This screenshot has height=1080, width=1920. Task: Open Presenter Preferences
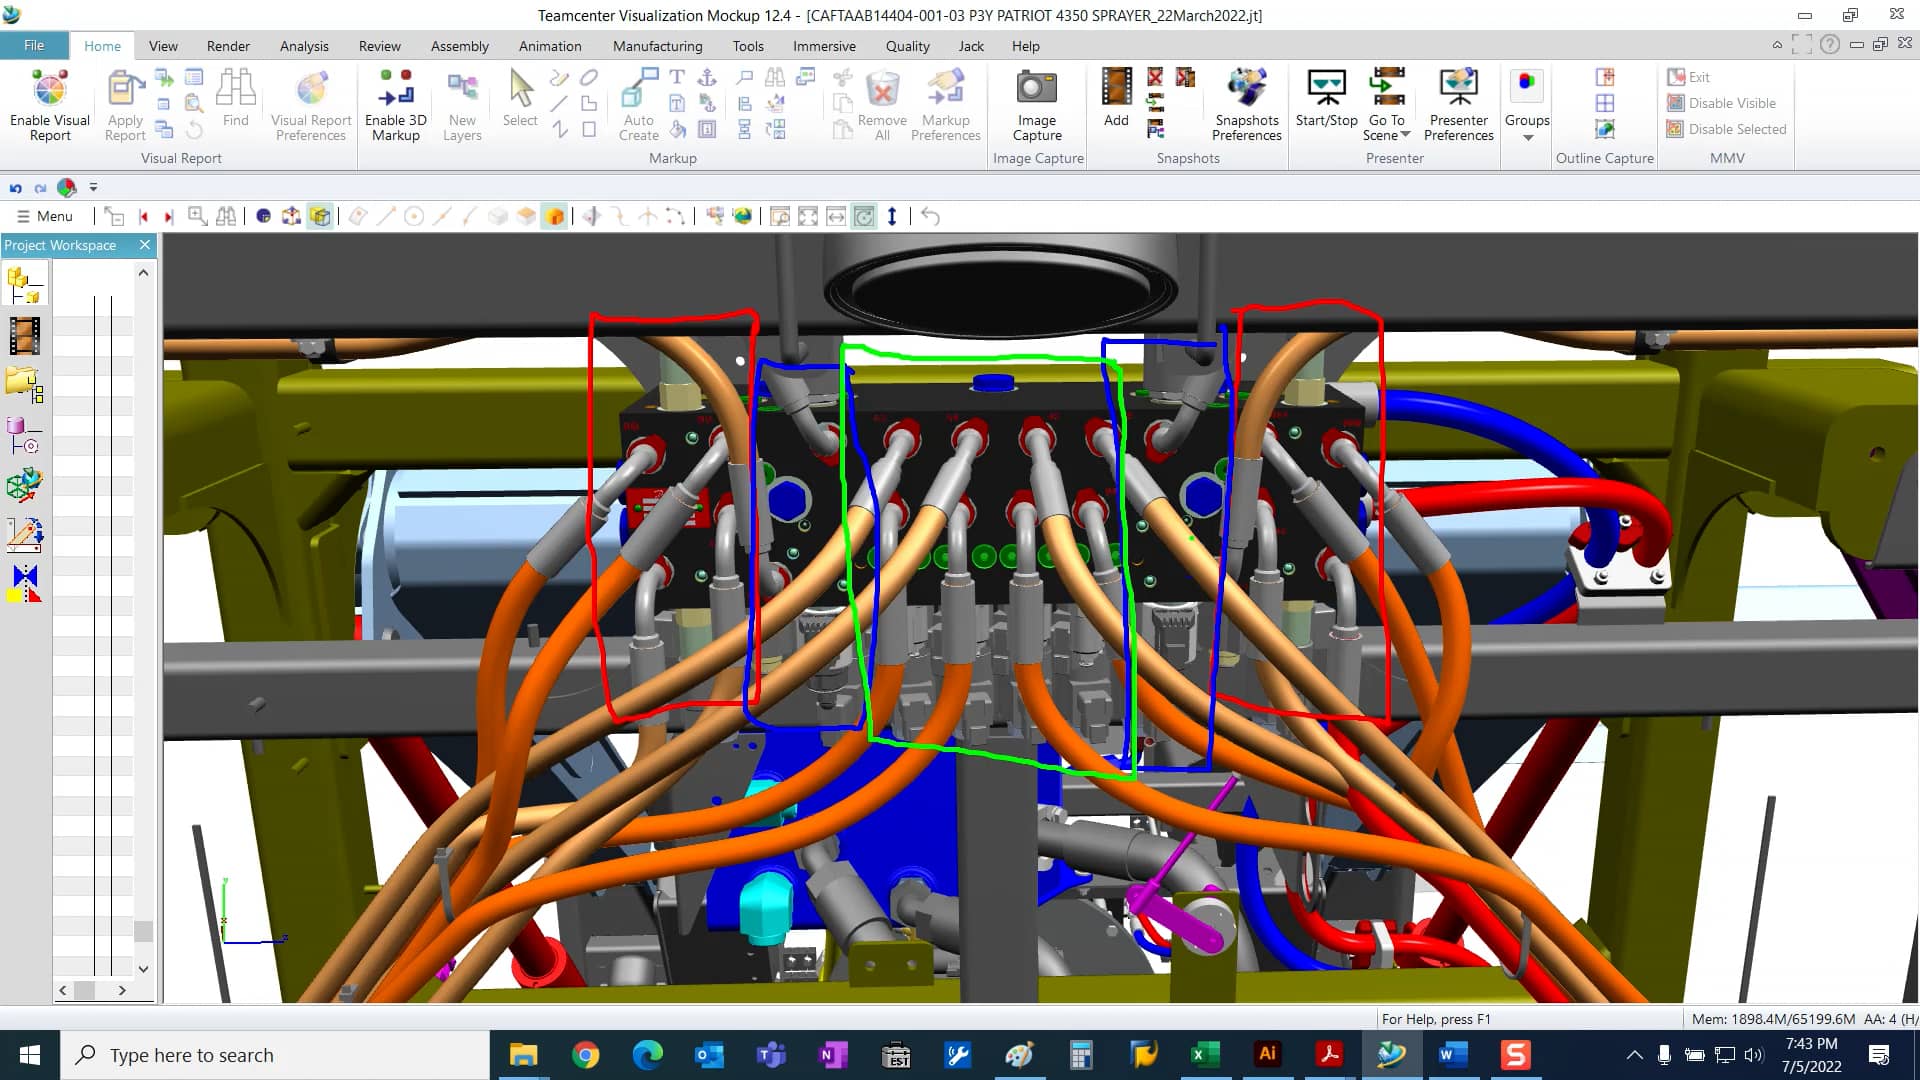click(x=1457, y=104)
